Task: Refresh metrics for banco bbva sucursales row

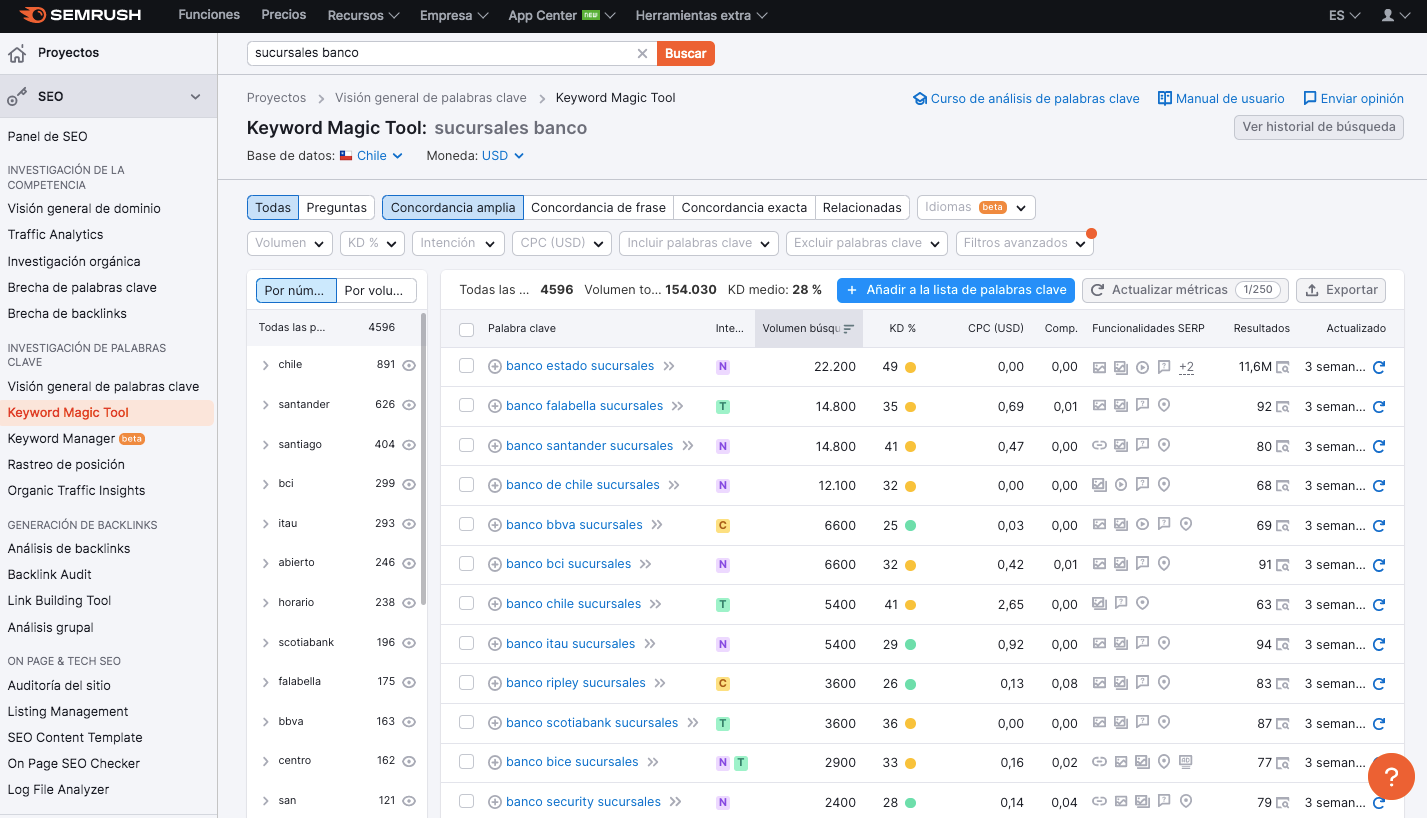Action: 1379,525
